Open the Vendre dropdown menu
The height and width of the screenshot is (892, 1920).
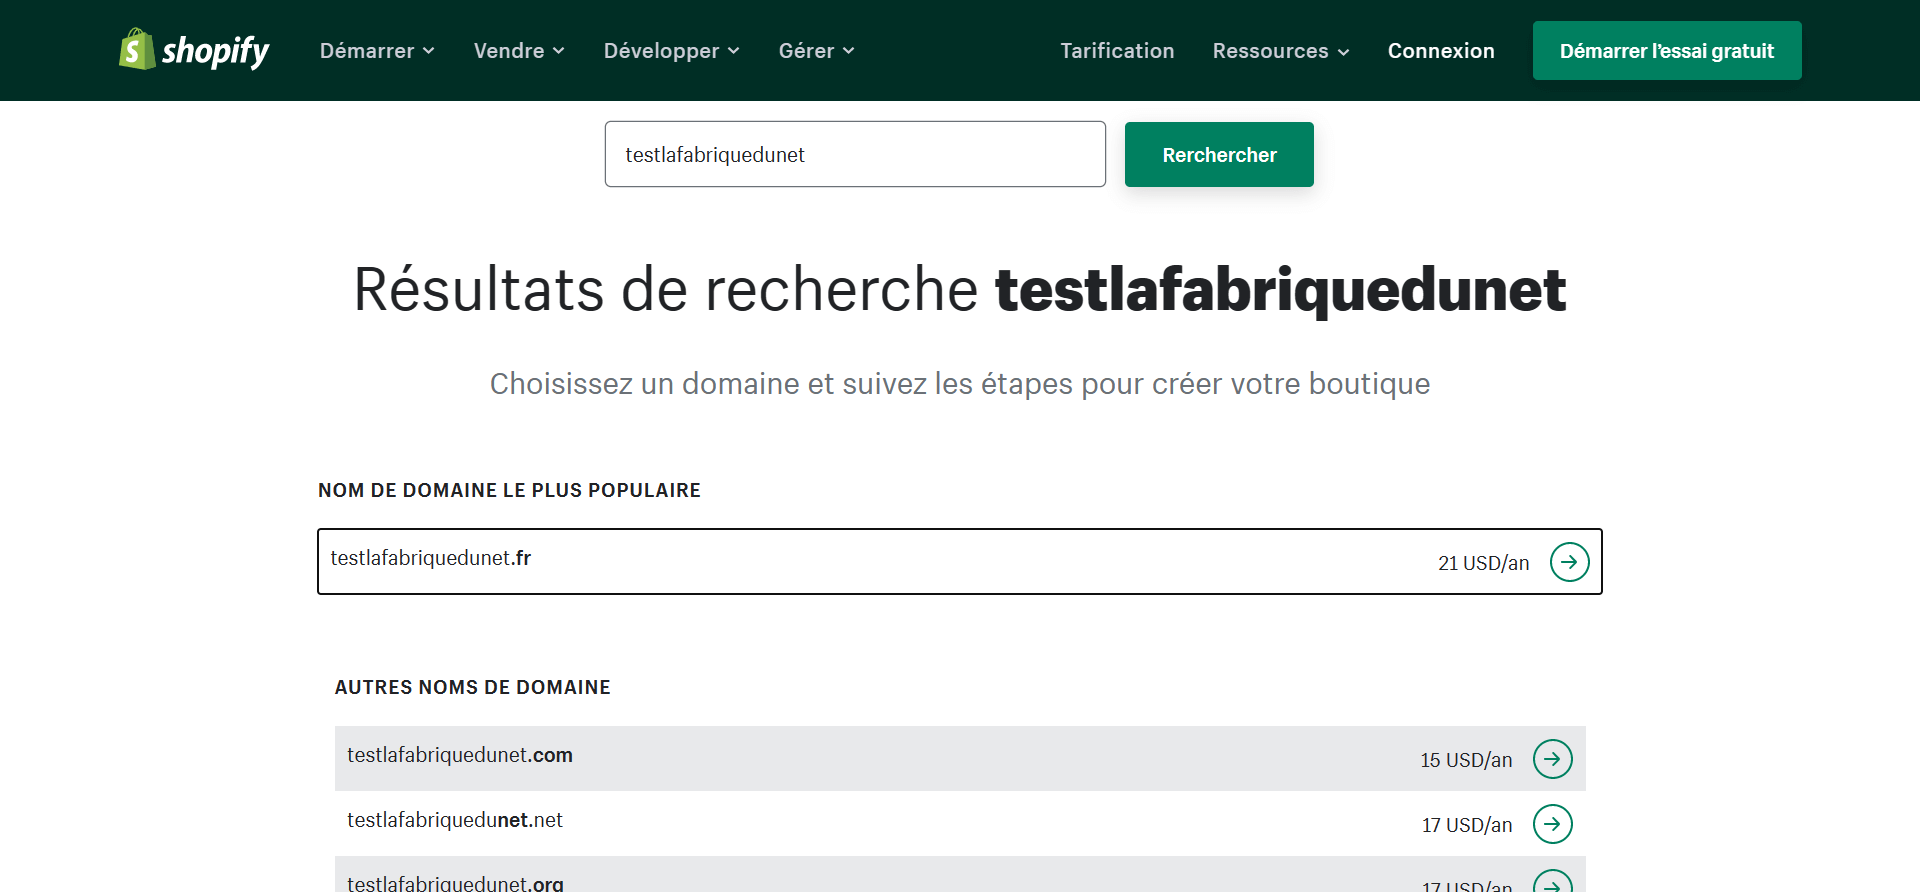coord(519,51)
